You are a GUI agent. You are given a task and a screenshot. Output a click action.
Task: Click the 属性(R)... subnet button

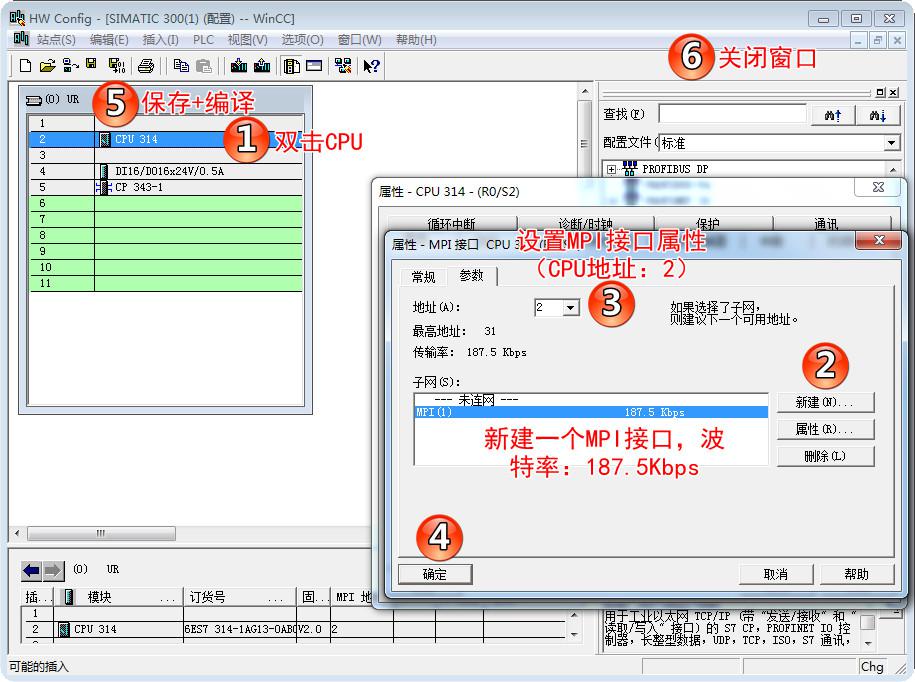point(825,429)
